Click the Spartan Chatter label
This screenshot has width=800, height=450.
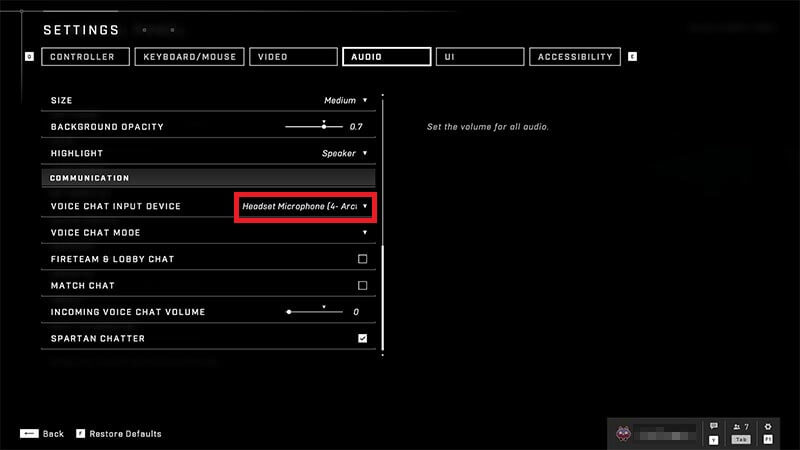(x=97, y=338)
